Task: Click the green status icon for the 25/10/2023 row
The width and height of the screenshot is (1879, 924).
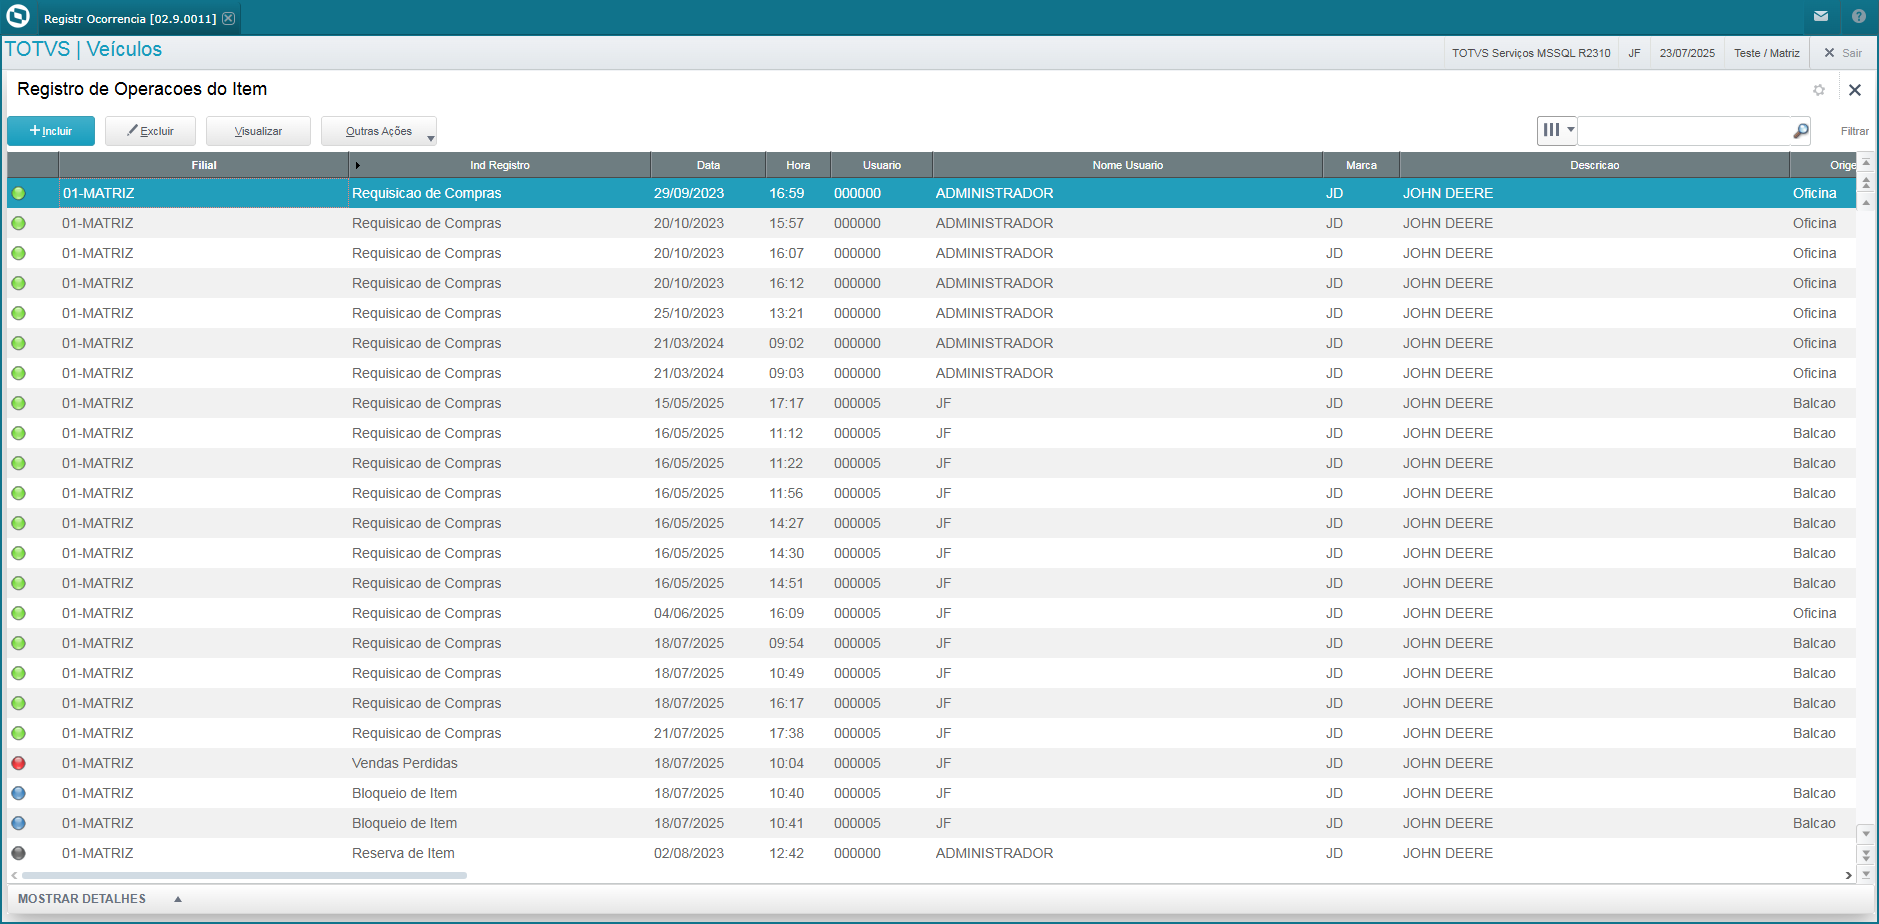Action: pos(19,313)
